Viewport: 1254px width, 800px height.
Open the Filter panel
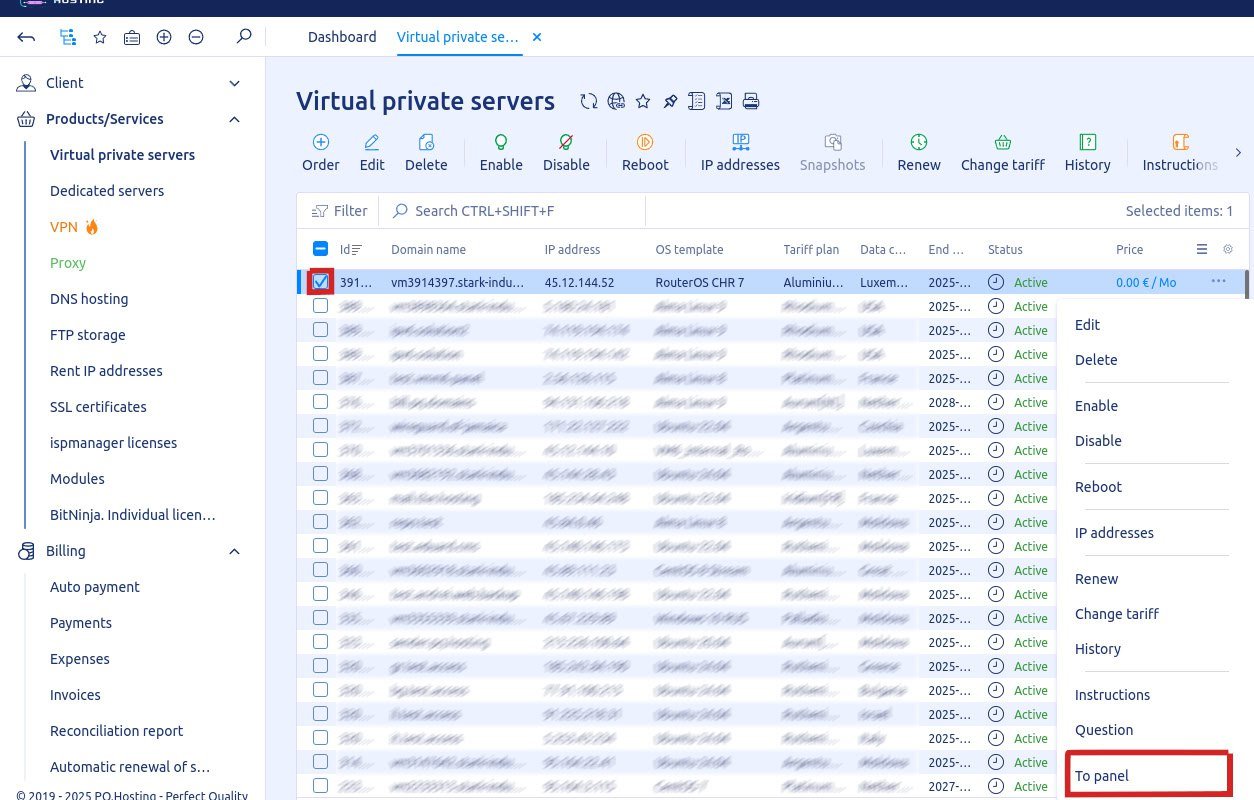(x=340, y=211)
